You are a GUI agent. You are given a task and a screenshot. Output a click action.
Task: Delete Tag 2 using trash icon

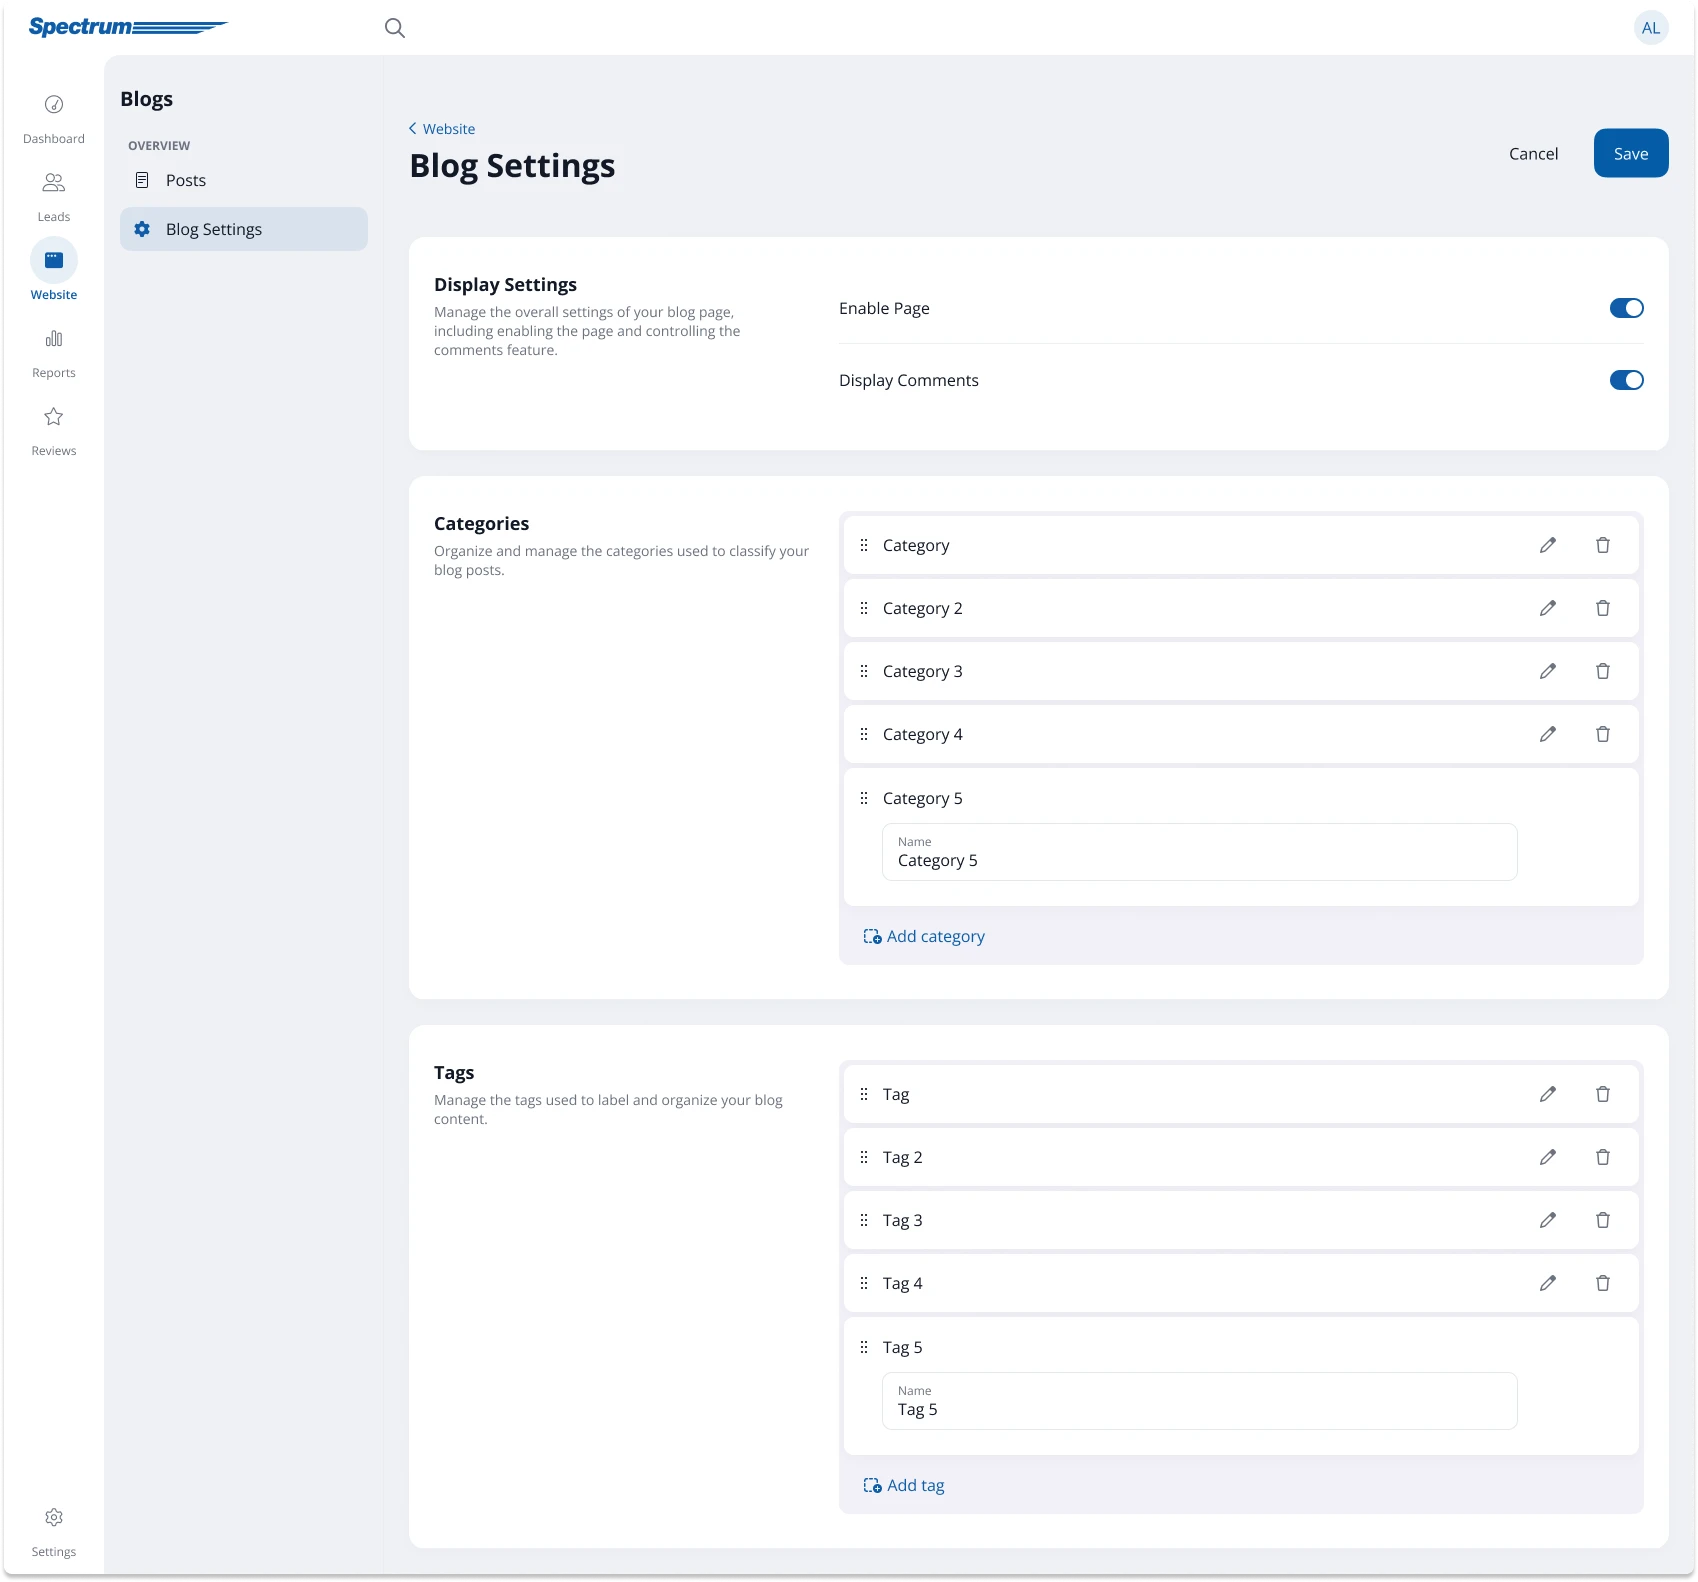click(1602, 1157)
